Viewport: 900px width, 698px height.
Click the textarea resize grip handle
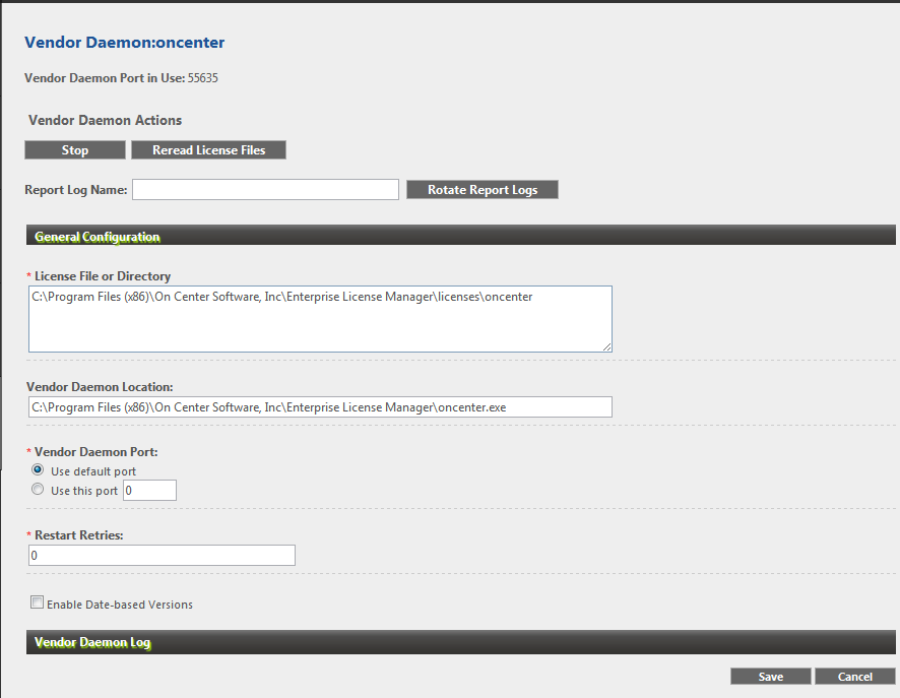pyautogui.click(x=607, y=346)
